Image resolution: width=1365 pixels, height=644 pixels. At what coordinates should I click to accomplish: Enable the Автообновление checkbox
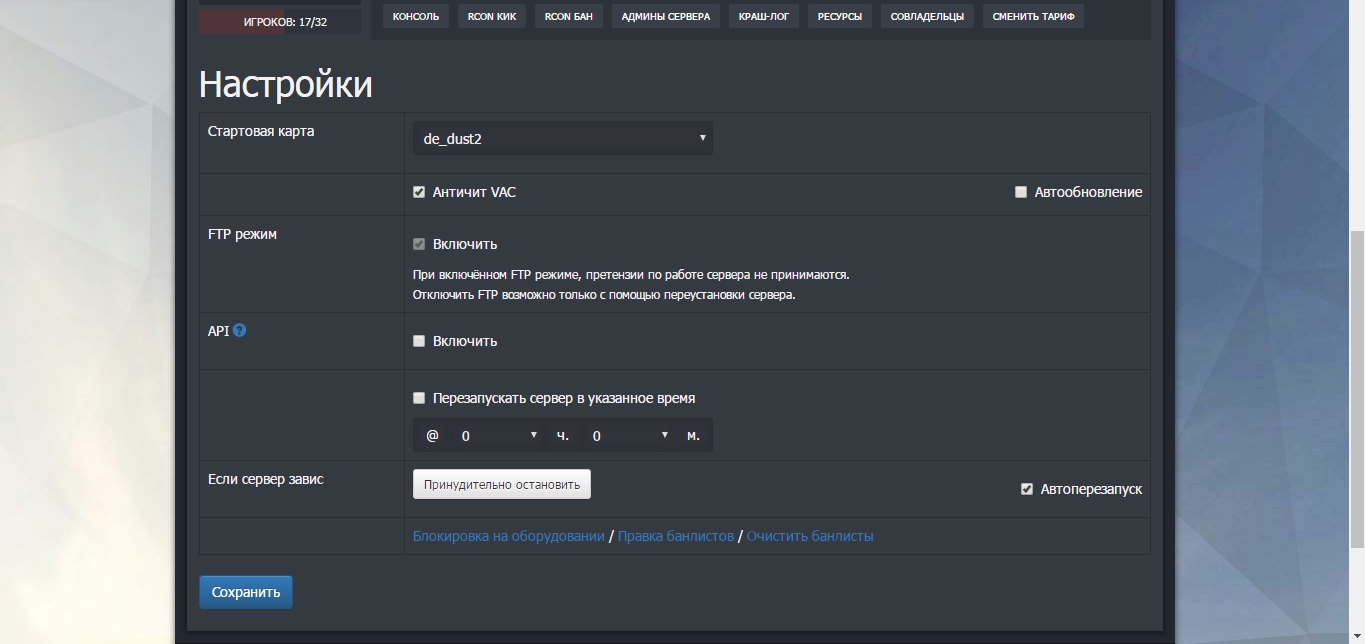click(1021, 192)
